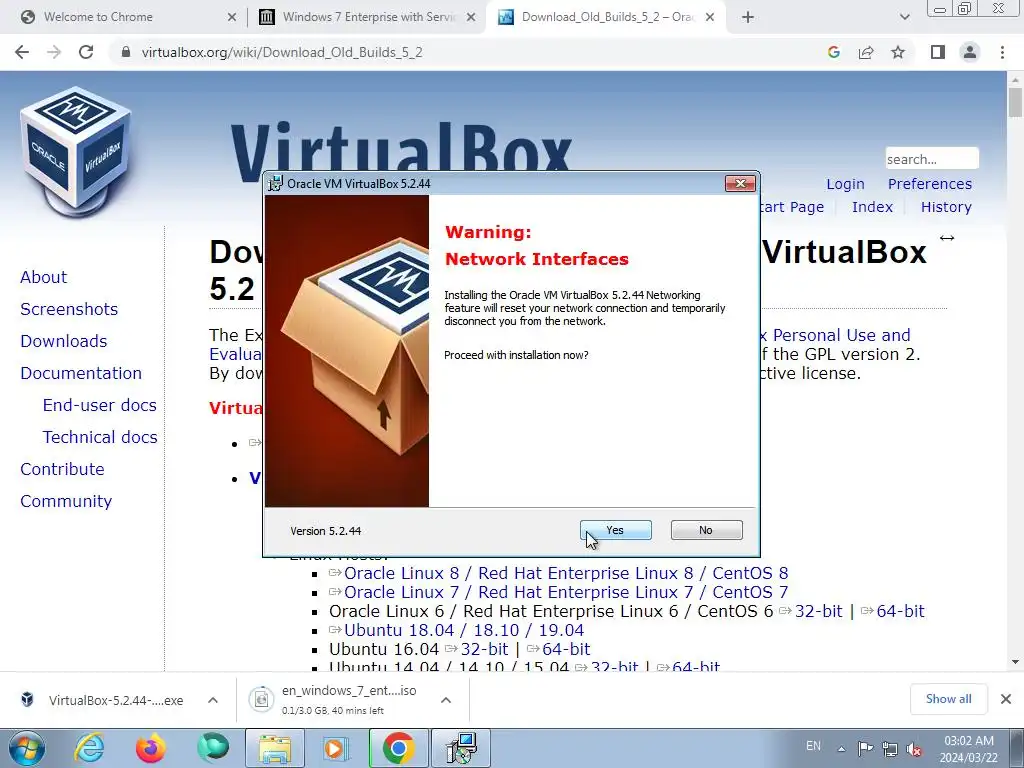Open Chrome's side panel icon
This screenshot has height=768, width=1024.
click(938, 52)
